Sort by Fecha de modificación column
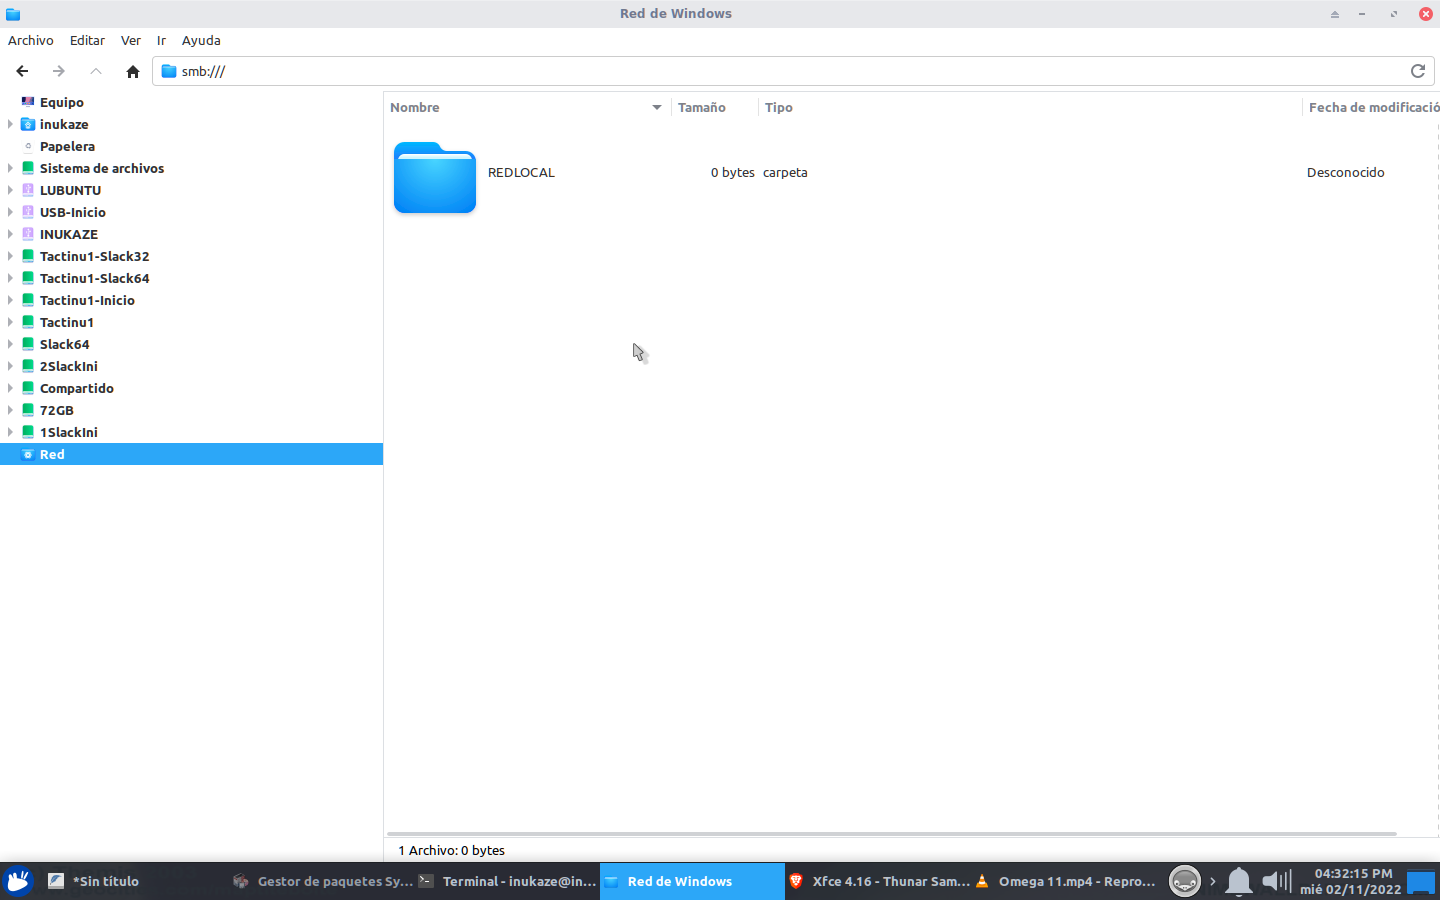The height and width of the screenshot is (900, 1440). [1372, 107]
